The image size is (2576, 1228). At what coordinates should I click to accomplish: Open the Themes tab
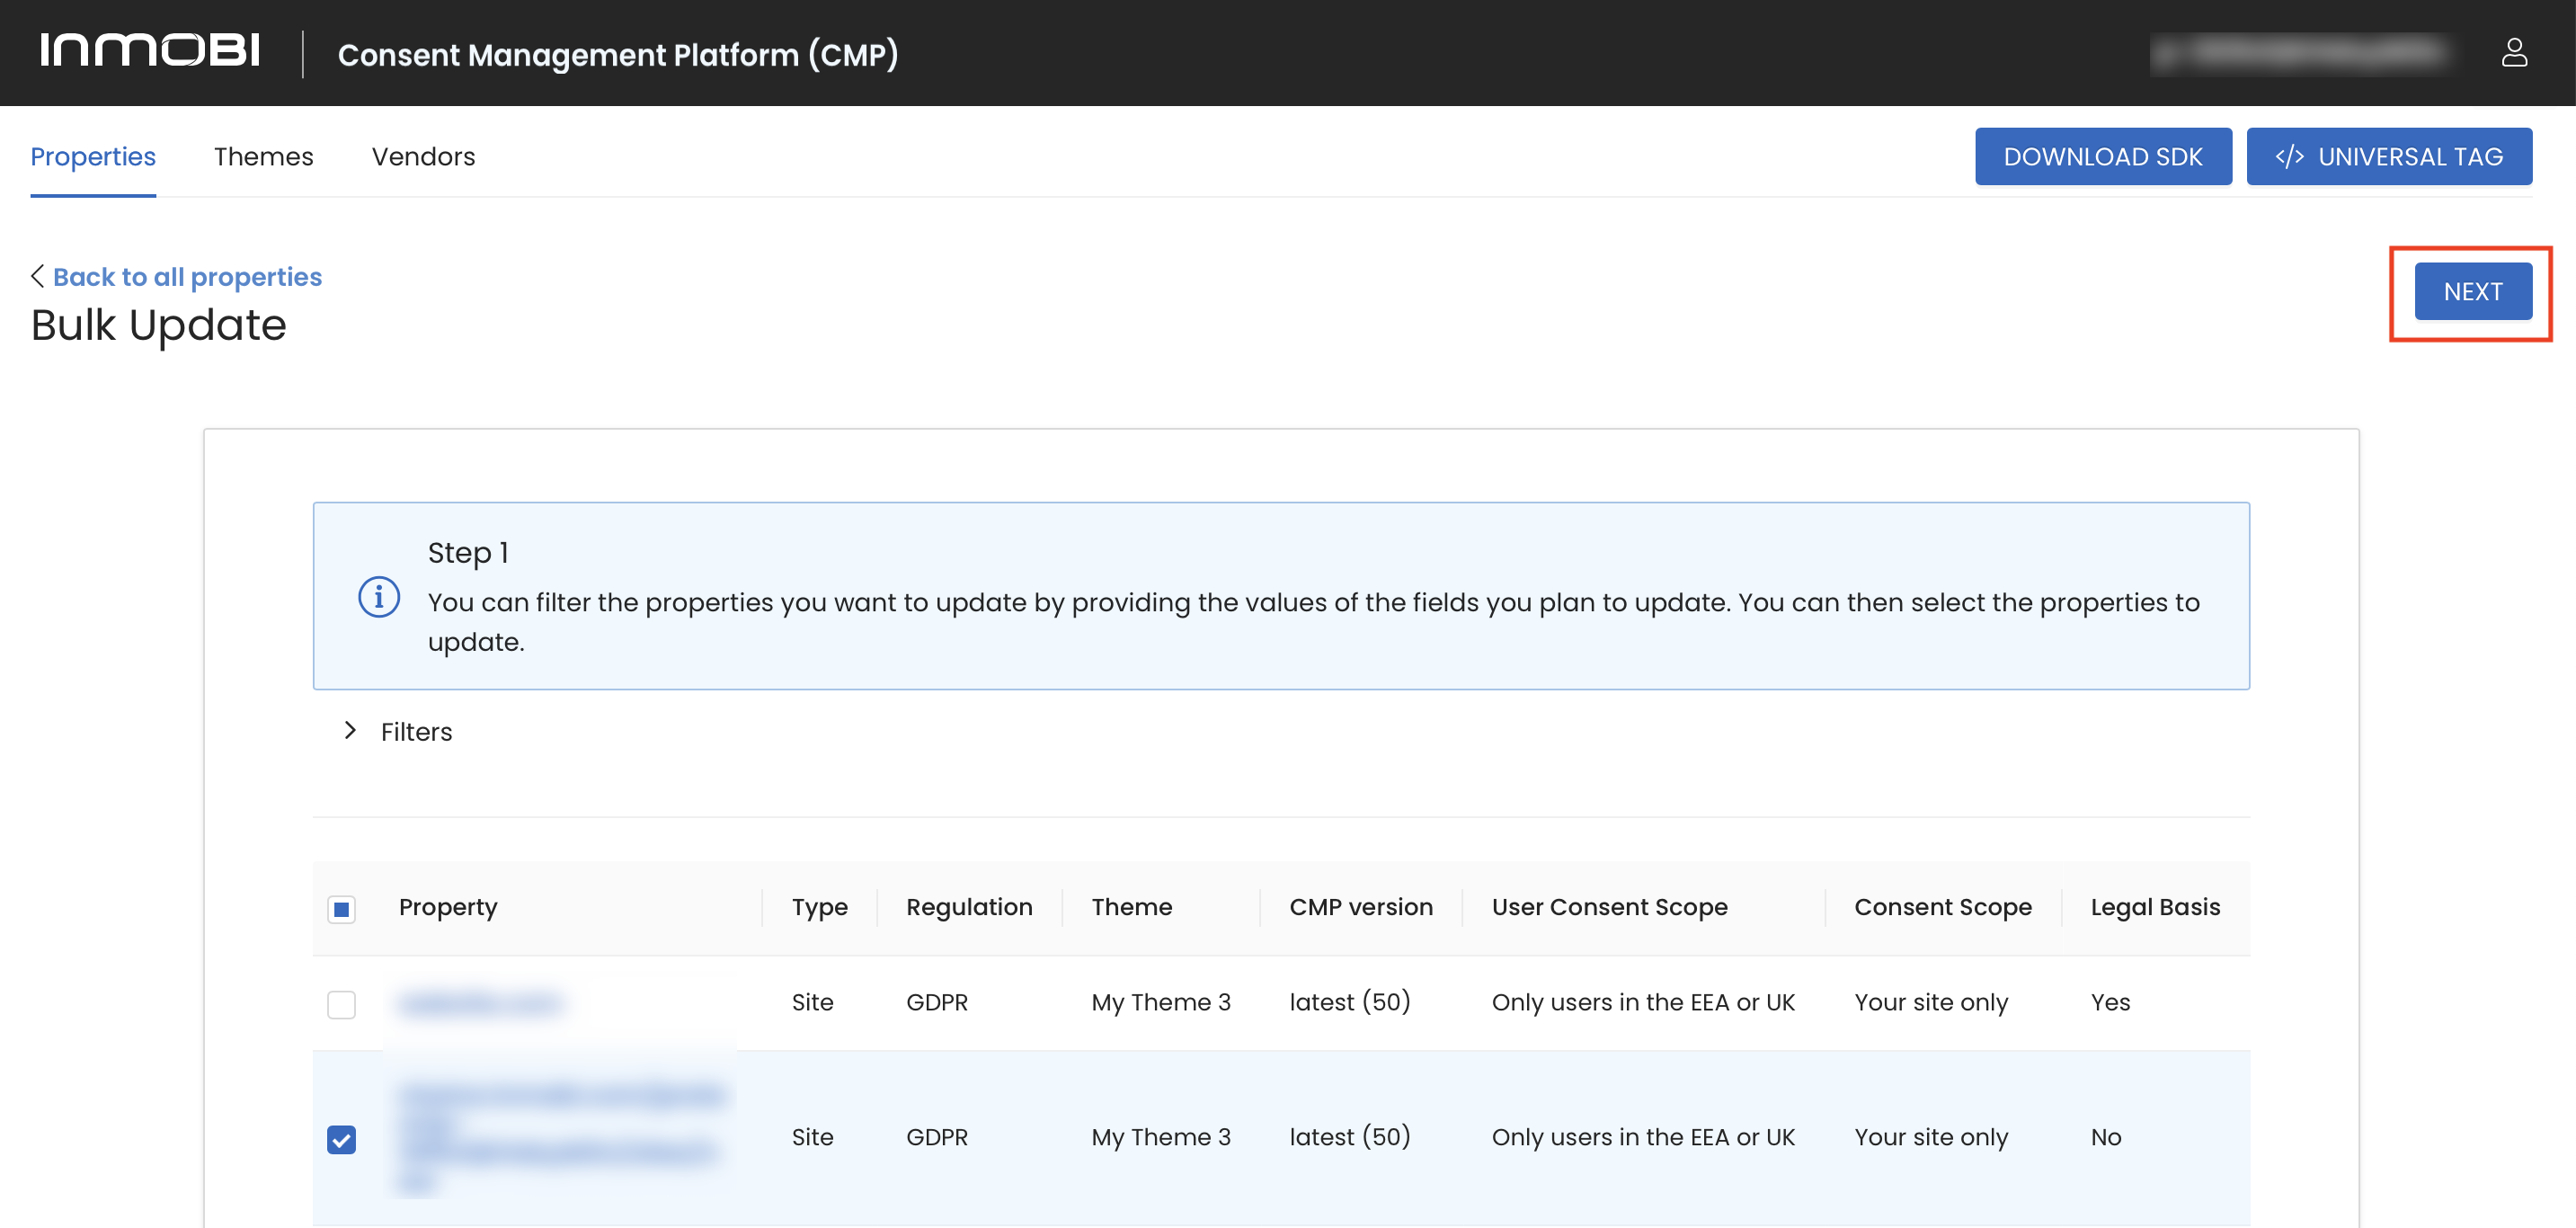click(263, 157)
